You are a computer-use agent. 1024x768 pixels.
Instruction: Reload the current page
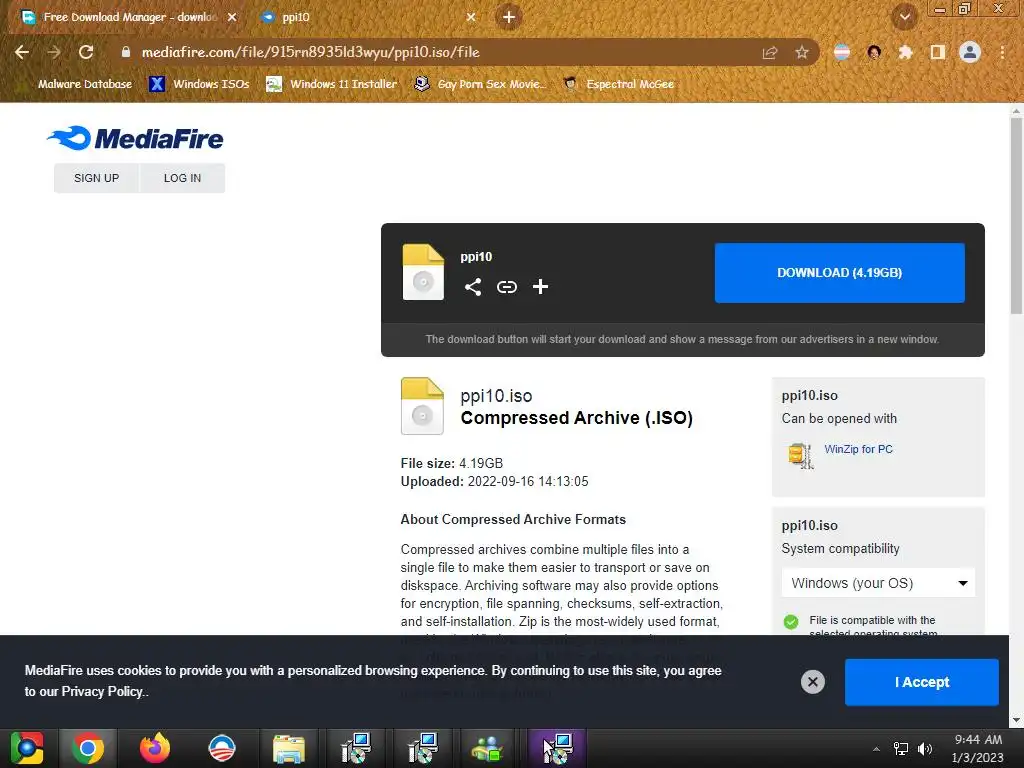(x=86, y=52)
